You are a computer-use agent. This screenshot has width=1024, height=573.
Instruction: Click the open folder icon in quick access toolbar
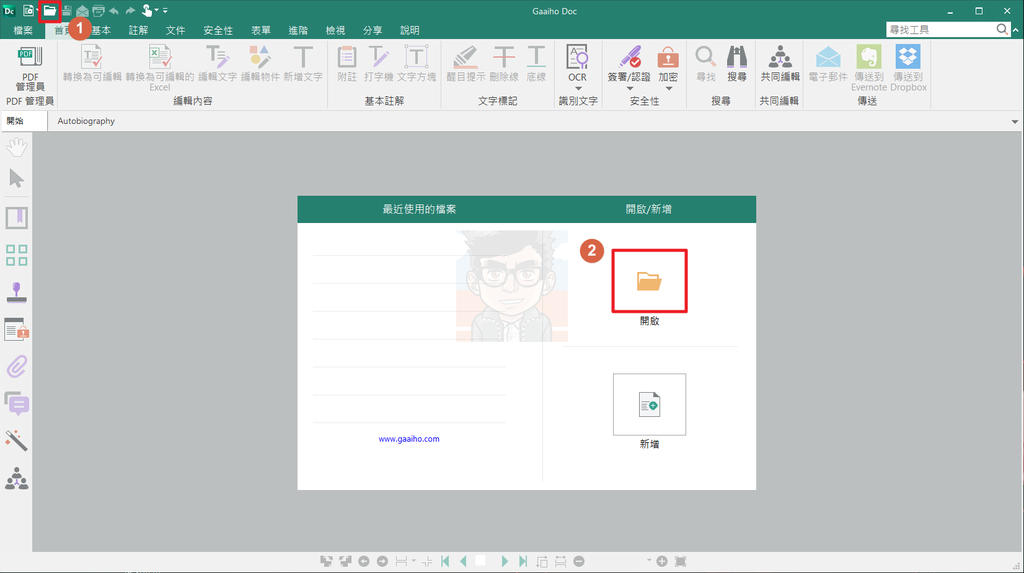tap(50, 10)
